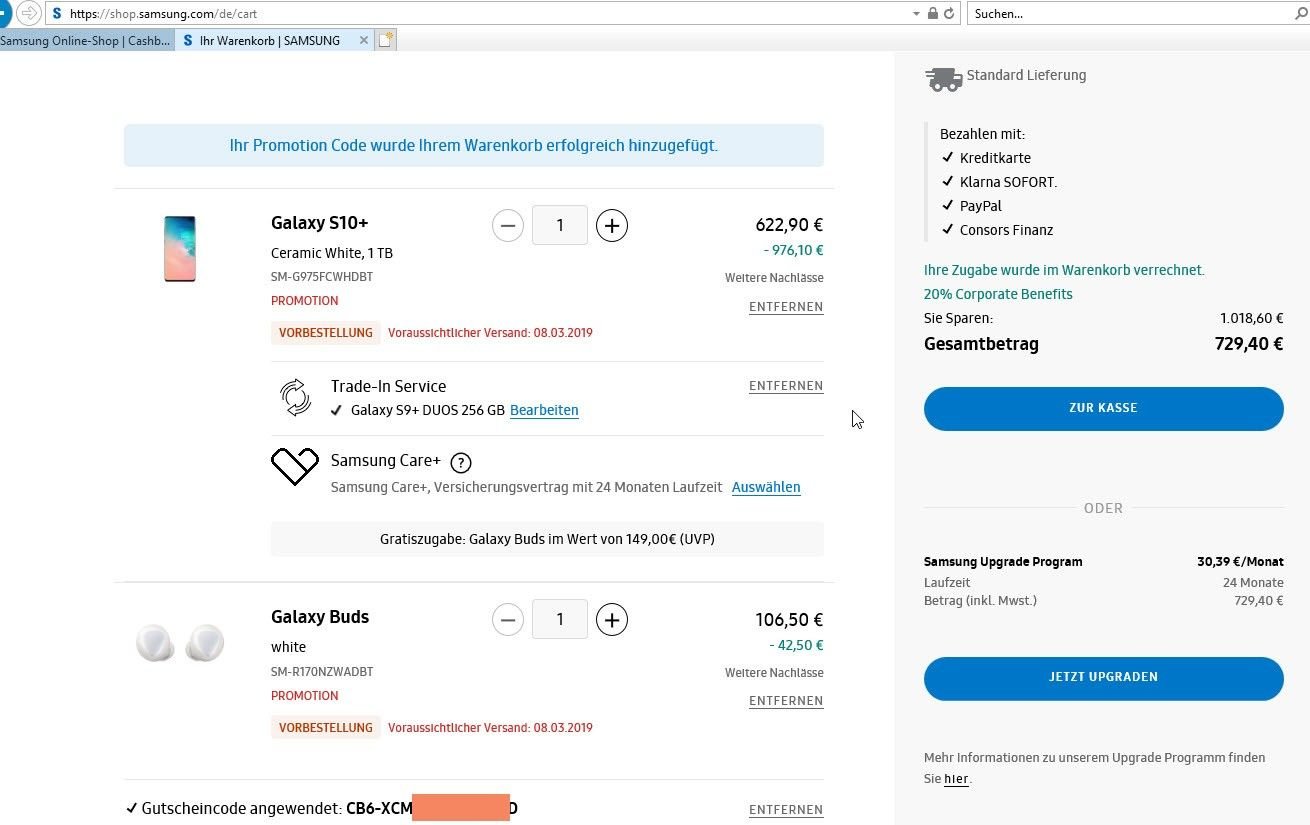Click the Trade-In Service recycle icon
This screenshot has width=1310, height=825.
pyautogui.click(x=296, y=397)
